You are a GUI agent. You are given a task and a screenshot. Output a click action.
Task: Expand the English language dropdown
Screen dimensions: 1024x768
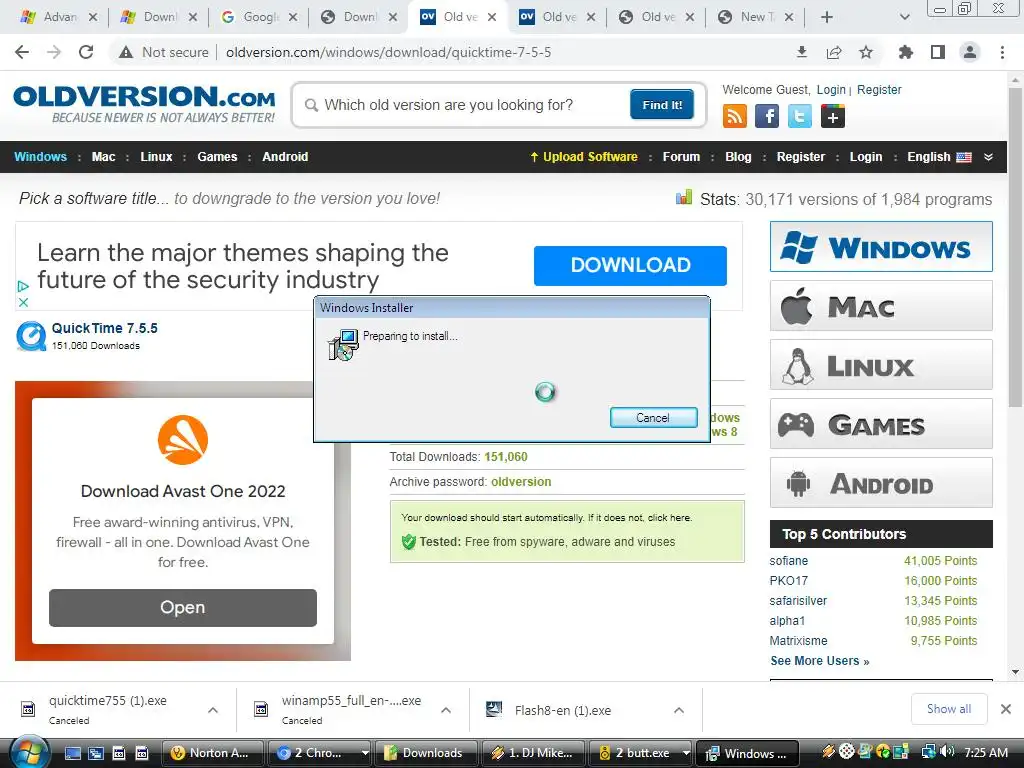[988, 157]
